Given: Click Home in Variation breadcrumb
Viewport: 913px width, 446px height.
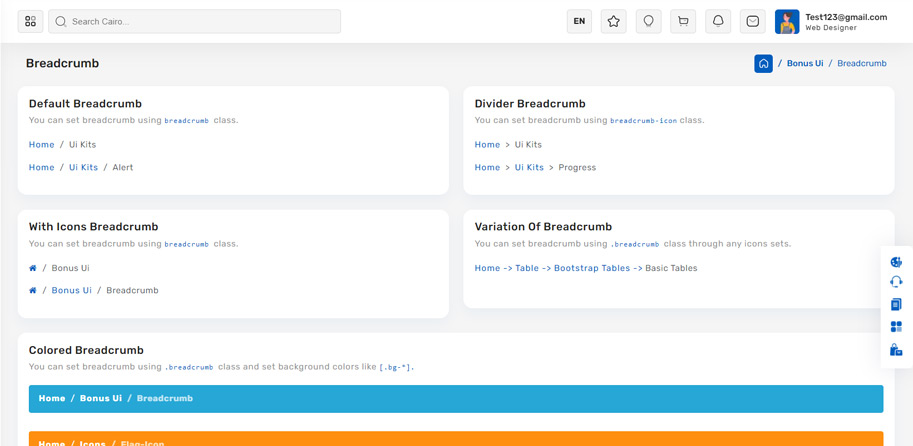Looking at the screenshot, I should coord(487,268).
